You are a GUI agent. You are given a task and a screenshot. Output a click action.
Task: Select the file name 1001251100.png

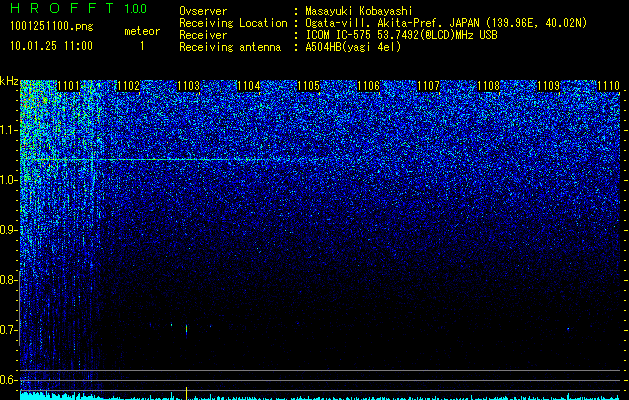pos(52,27)
